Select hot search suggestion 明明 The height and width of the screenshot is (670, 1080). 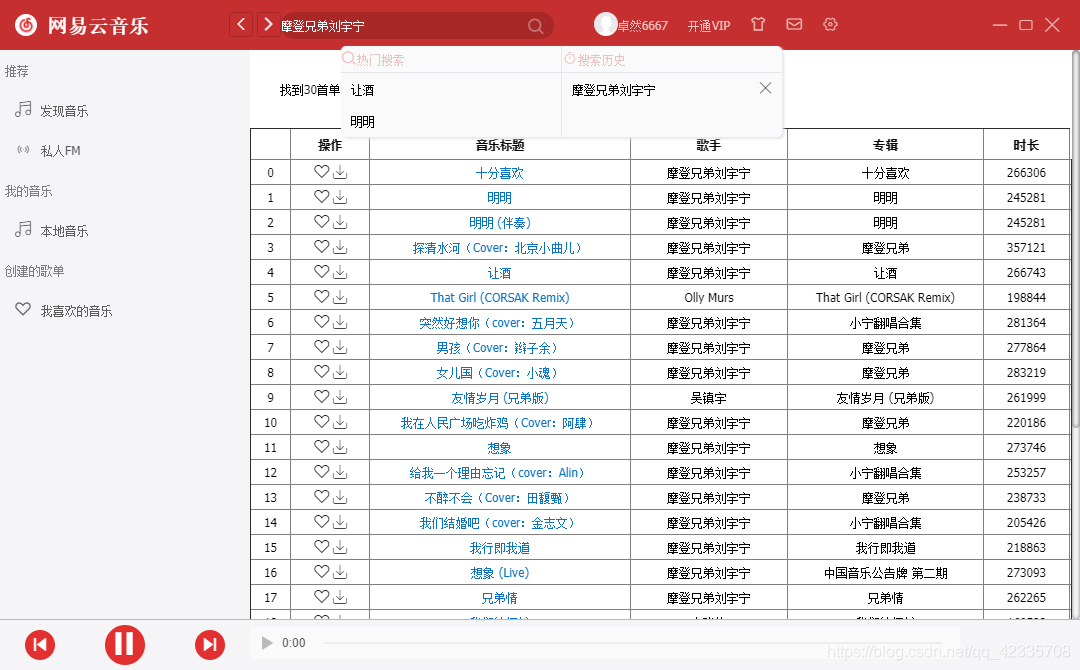362,122
